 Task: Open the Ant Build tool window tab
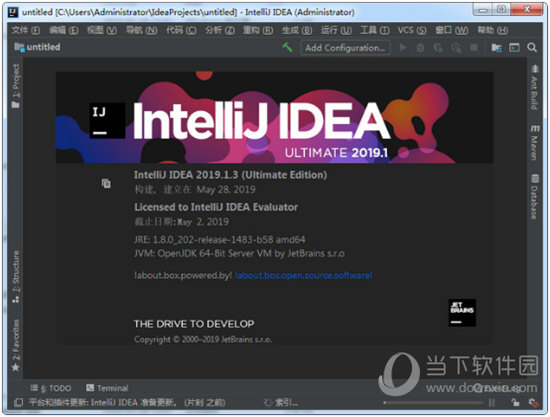coord(534,87)
